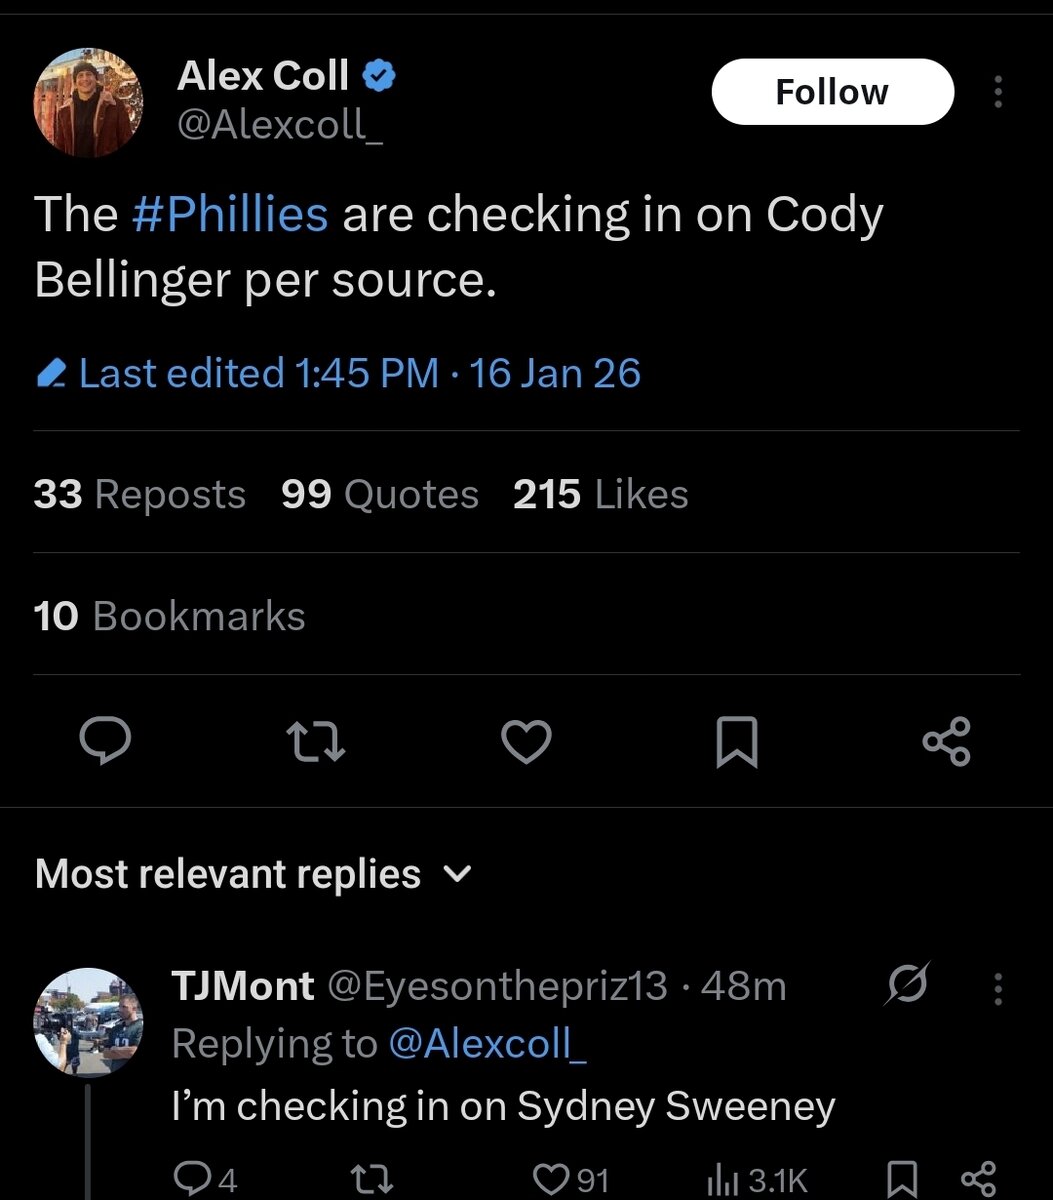Open the #Phillies hashtag
This screenshot has height=1200, width=1053.
click(x=230, y=214)
